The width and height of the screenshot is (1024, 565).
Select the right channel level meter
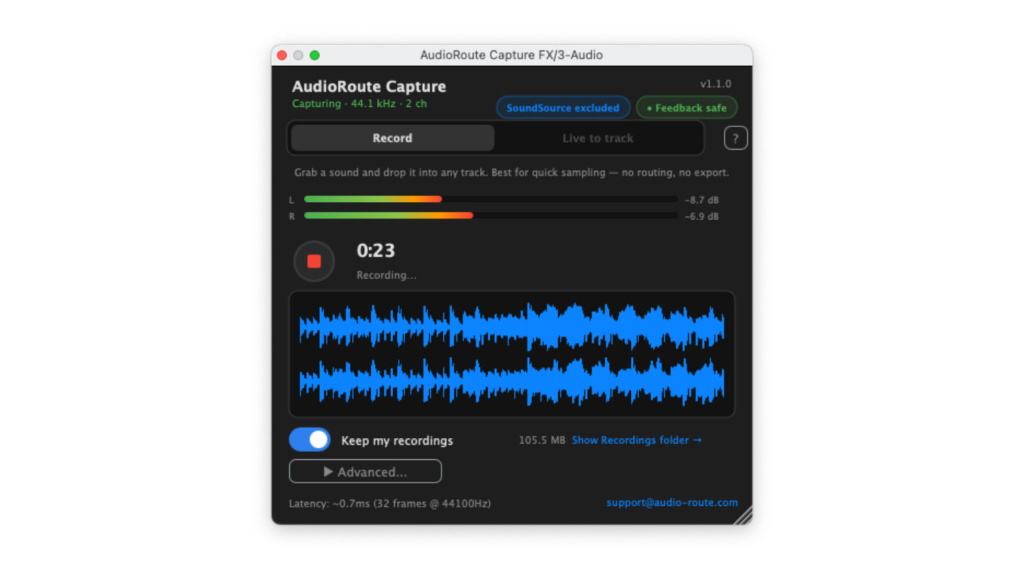coord(490,216)
